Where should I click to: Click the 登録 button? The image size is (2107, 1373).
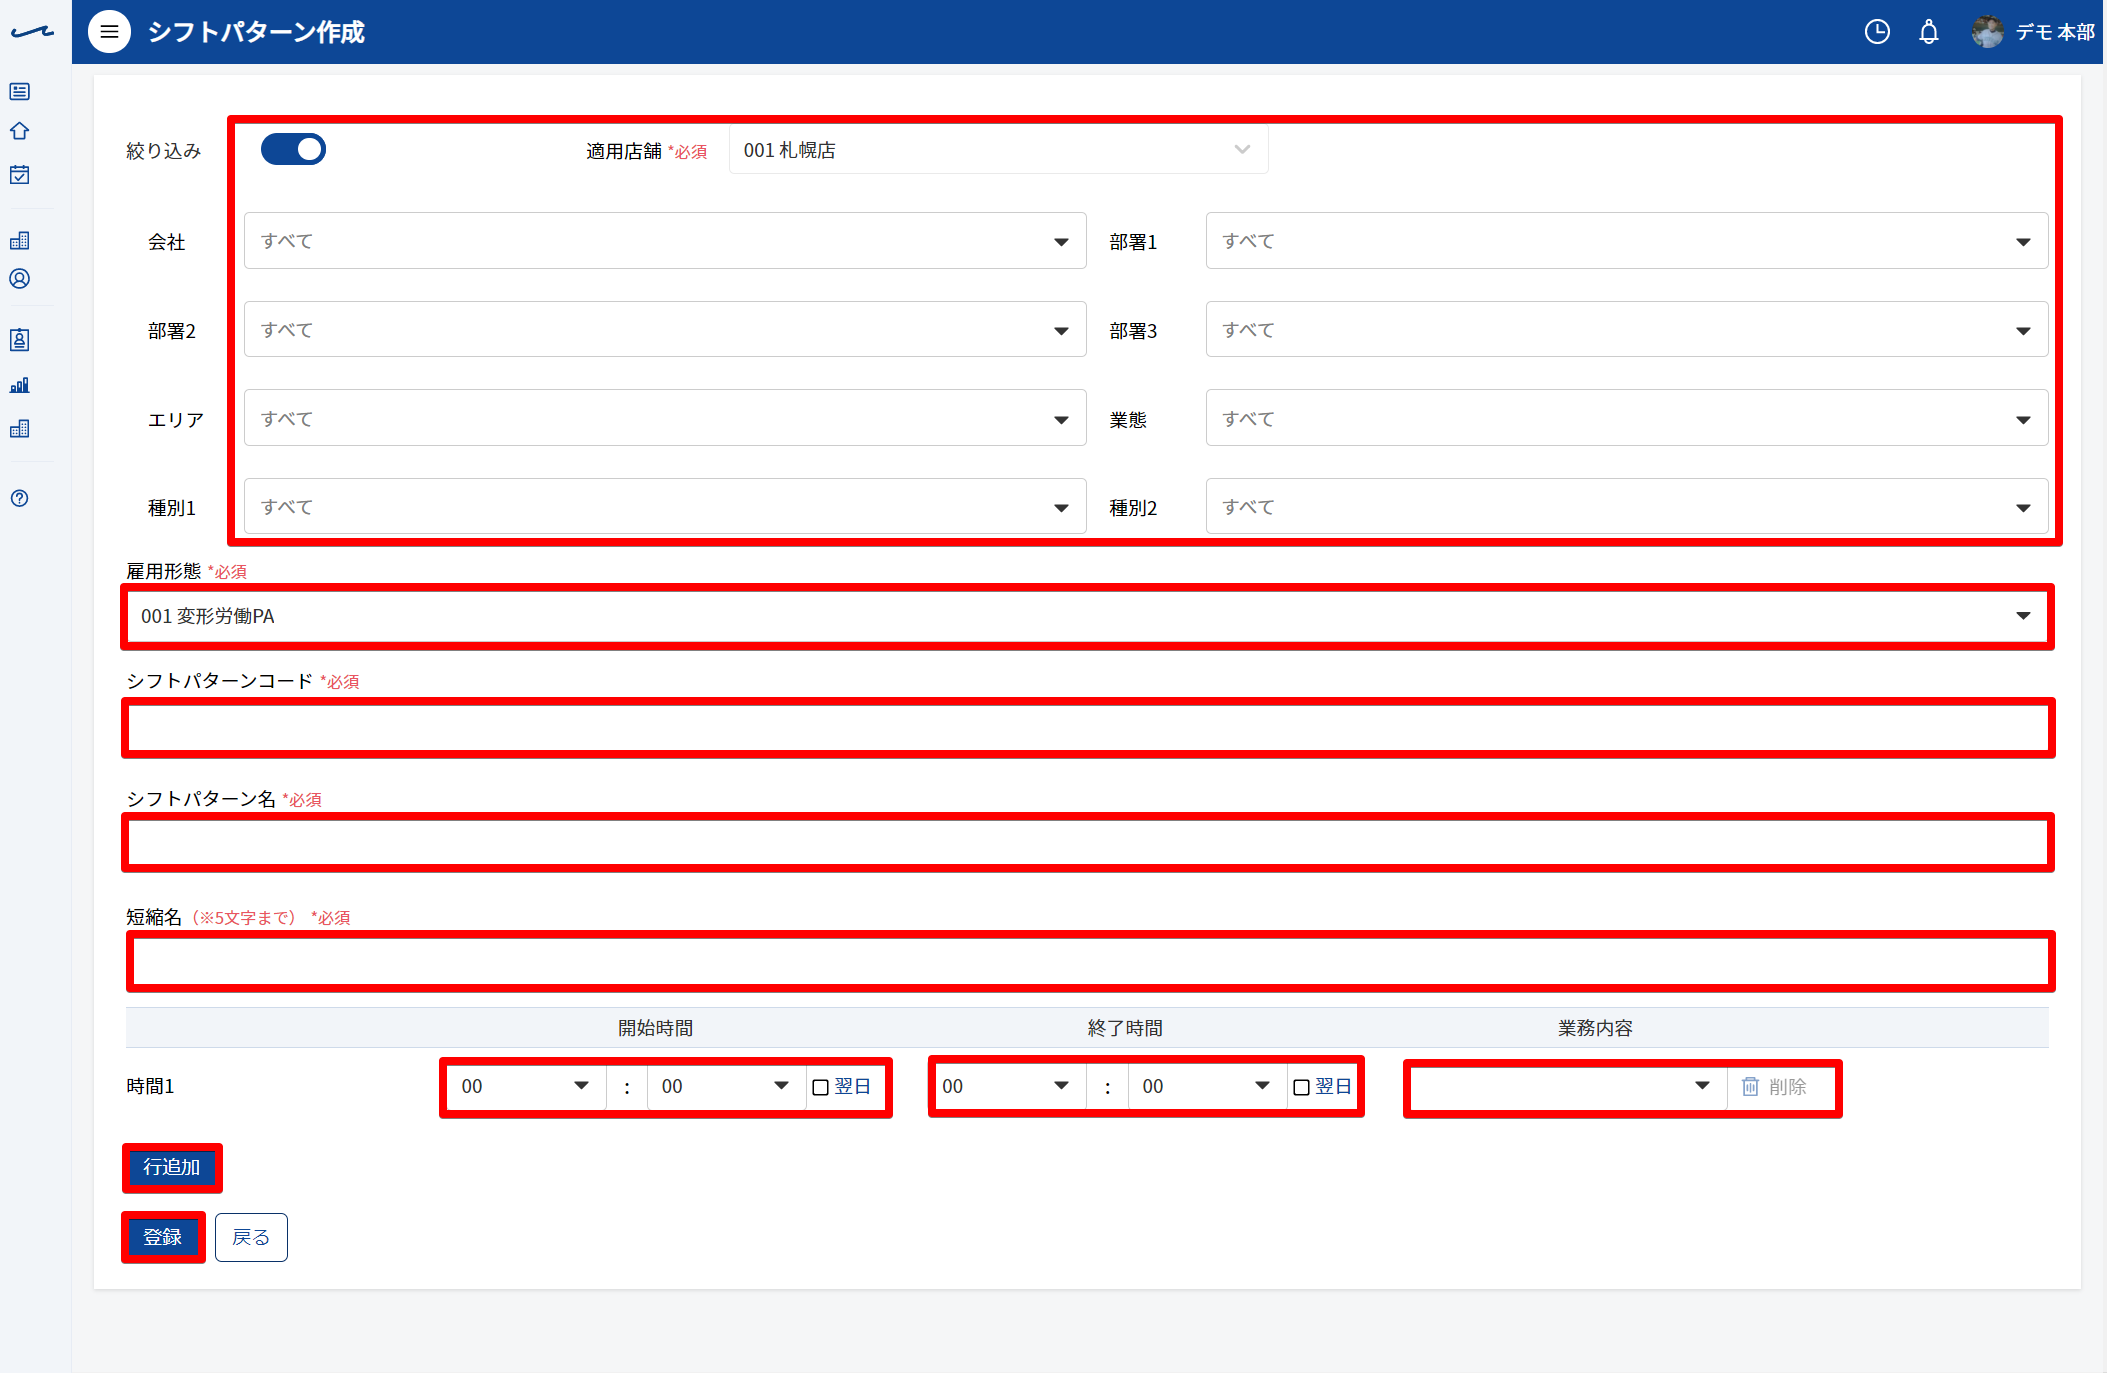163,1237
